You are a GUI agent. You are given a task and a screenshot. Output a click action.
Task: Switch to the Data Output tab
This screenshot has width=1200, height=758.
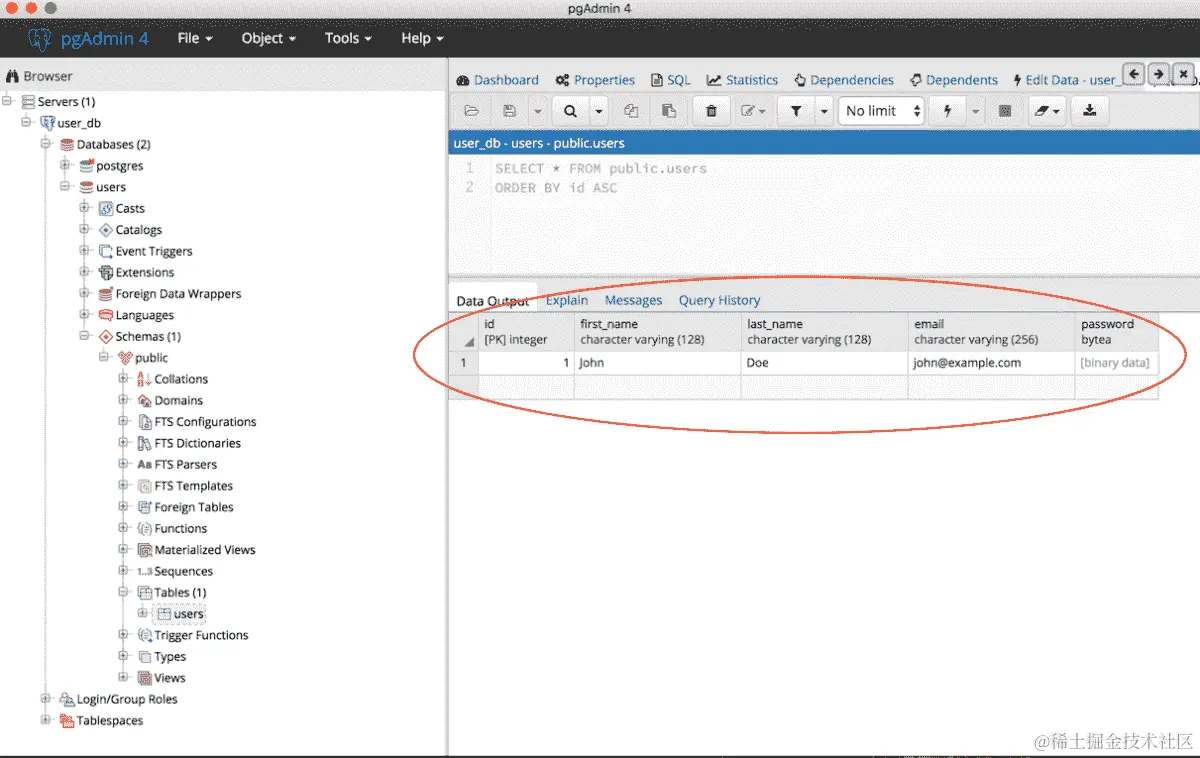click(x=493, y=301)
